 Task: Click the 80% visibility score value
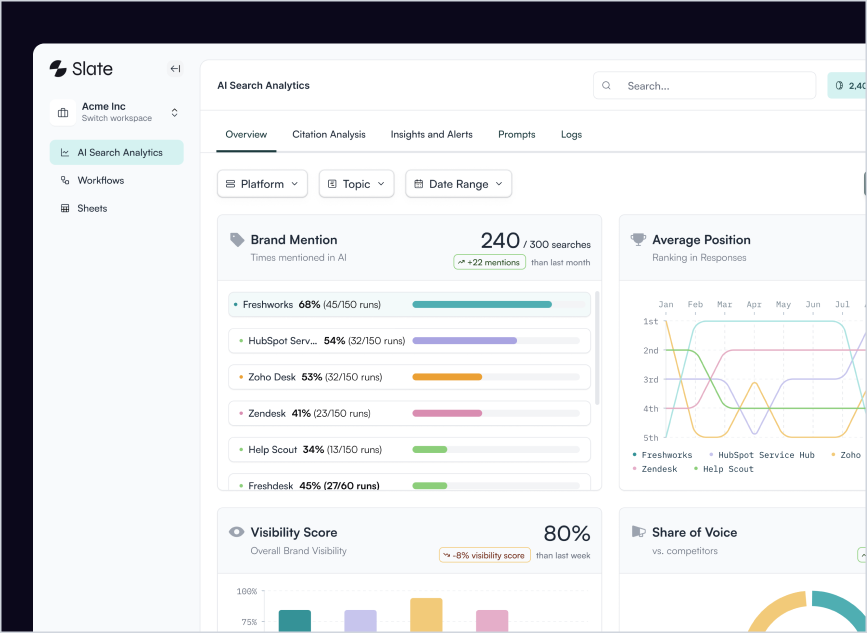(567, 533)
